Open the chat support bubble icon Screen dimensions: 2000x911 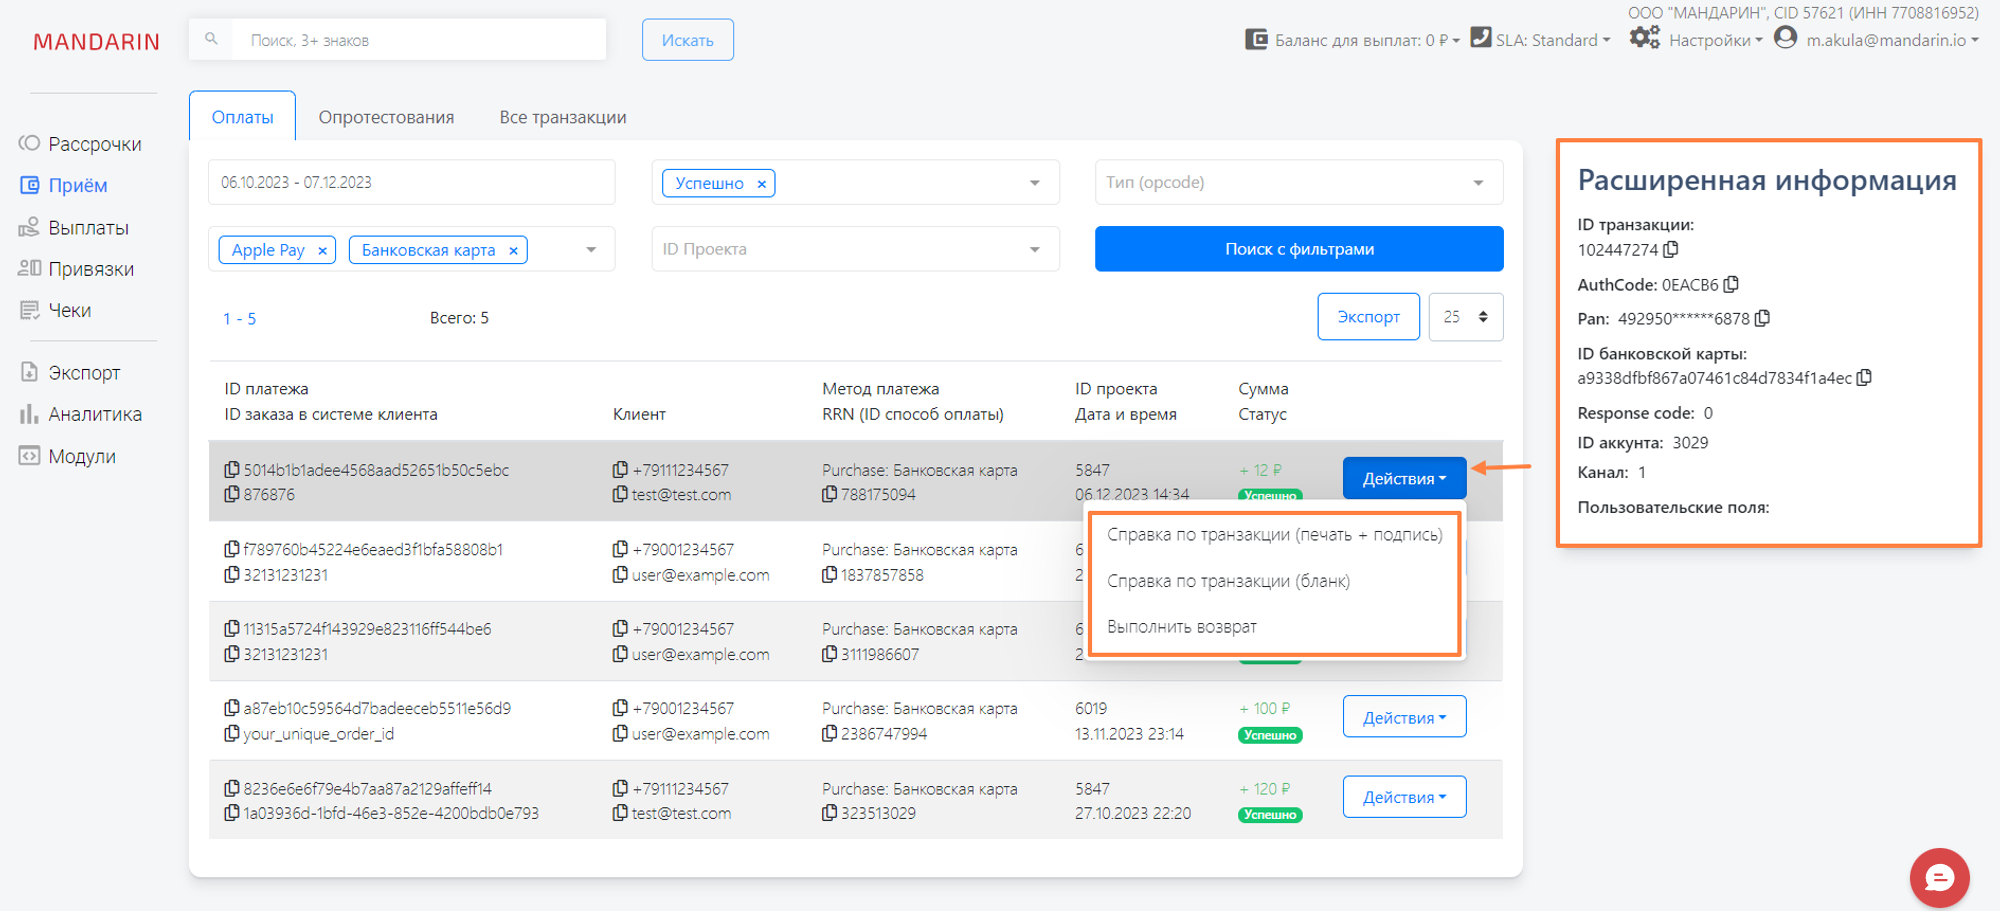tap(1938, 878)
